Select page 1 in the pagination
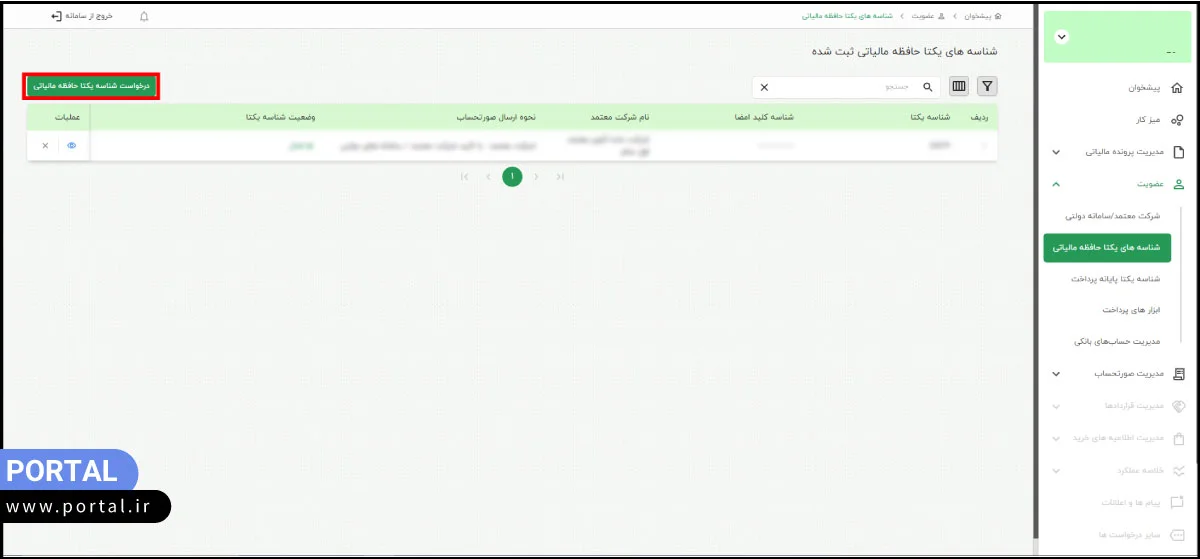Viewport: 1200px width, 559px height. pos(512,177)
